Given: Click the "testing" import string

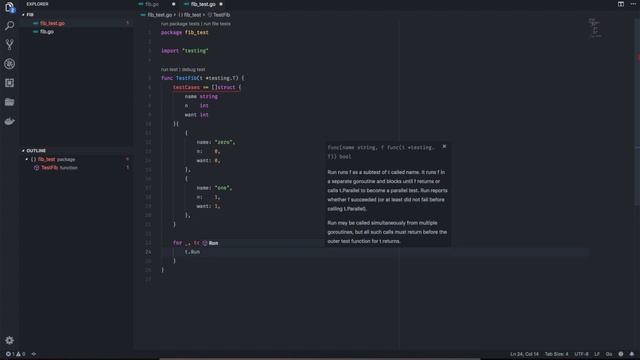Looking at the screenshot, I should (195, 51).
